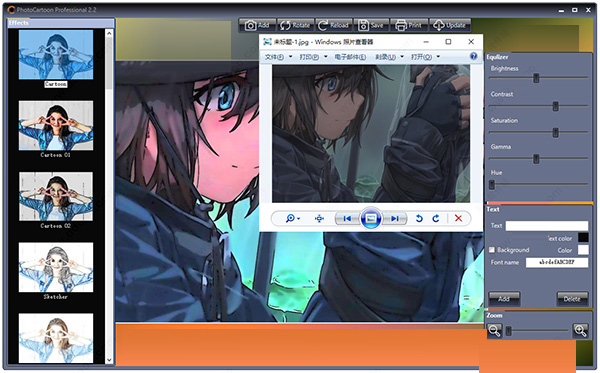Go to previous photo in viewer
The width and height of the screenshot is (600, 373).
pos(347,218)
